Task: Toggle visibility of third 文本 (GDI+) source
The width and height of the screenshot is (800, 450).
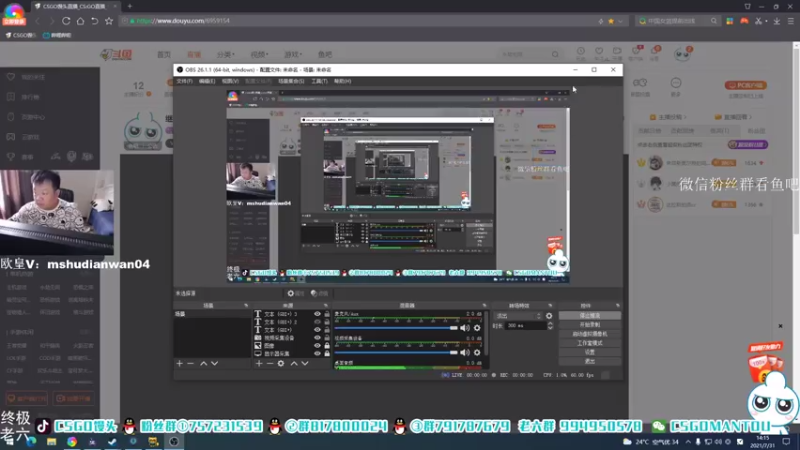Action: [x=317, y=330]
